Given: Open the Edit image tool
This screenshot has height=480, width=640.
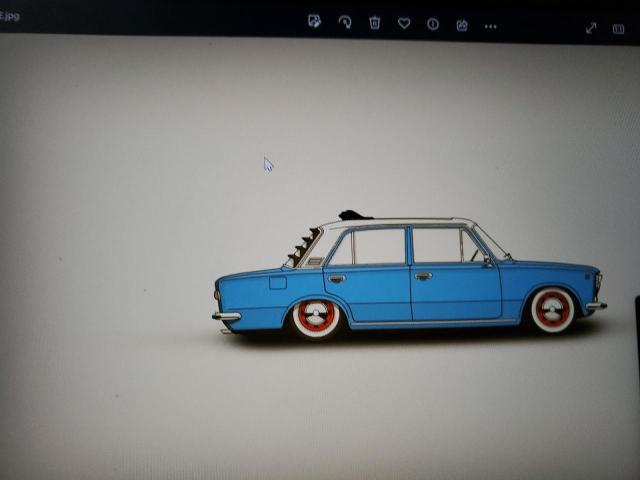Looking at the screenshot, I should (x=314, y=22).
